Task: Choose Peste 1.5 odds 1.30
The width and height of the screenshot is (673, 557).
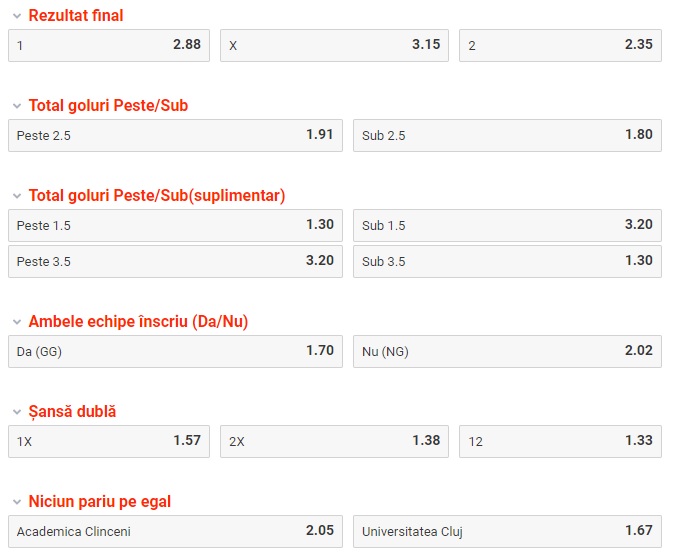Action: [x=175, y=225]
